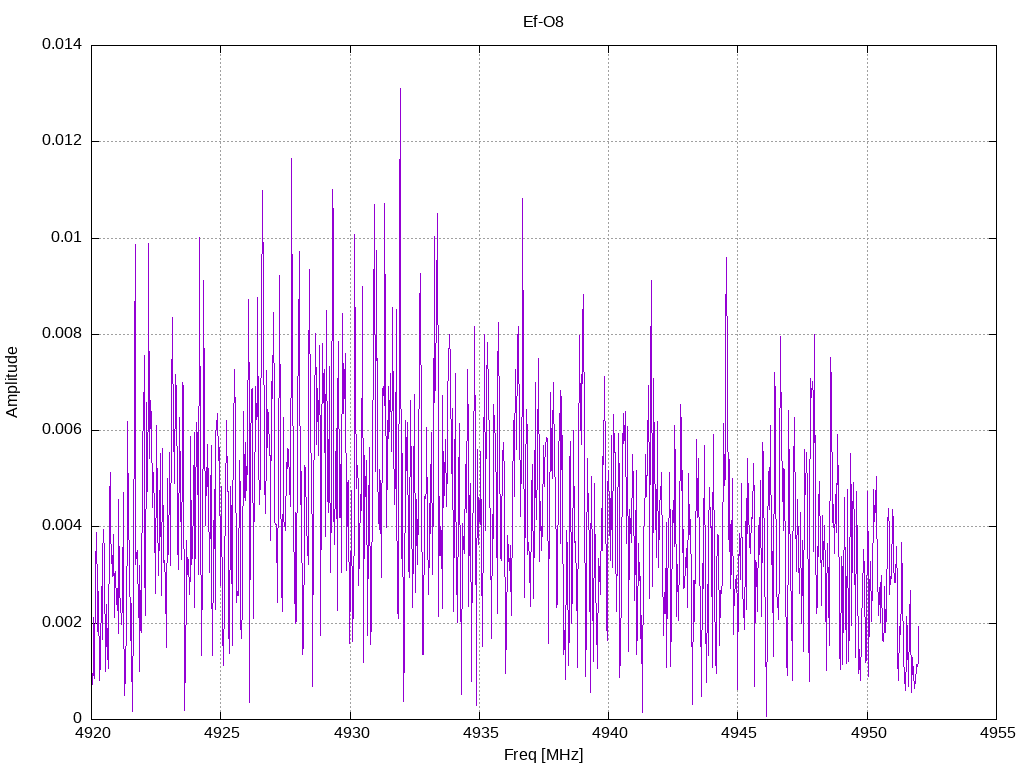Image resolution: width=1024 pixels, height=768 pixels.
Task: Click the 4950 x-axis tick label
Action: coord(868,733)
